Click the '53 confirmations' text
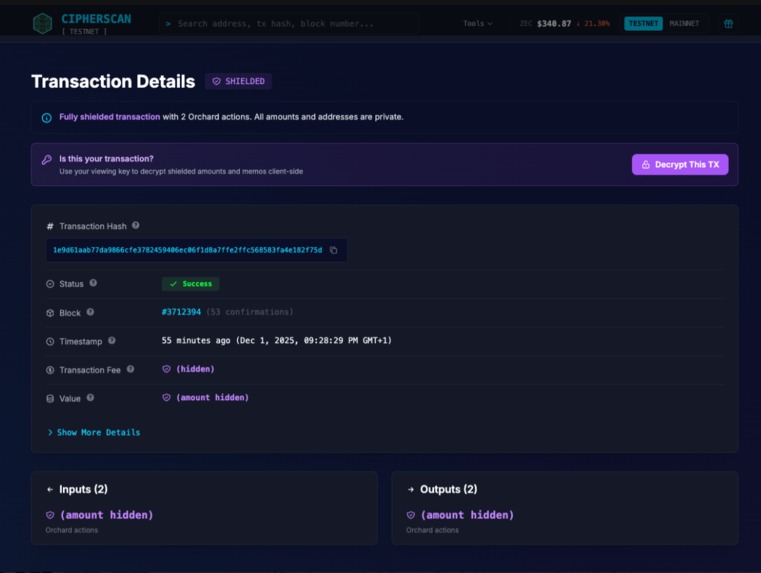Viewport: 761px width, 573px height. (x=249, y=312)
